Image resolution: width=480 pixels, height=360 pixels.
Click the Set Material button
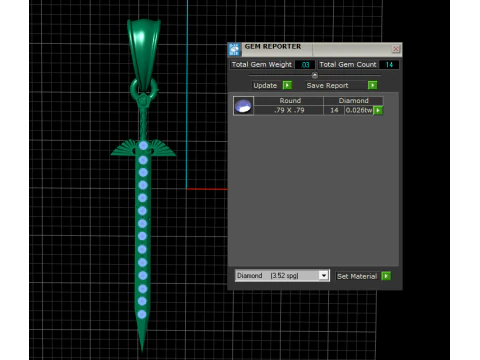(x=357, y=276)
